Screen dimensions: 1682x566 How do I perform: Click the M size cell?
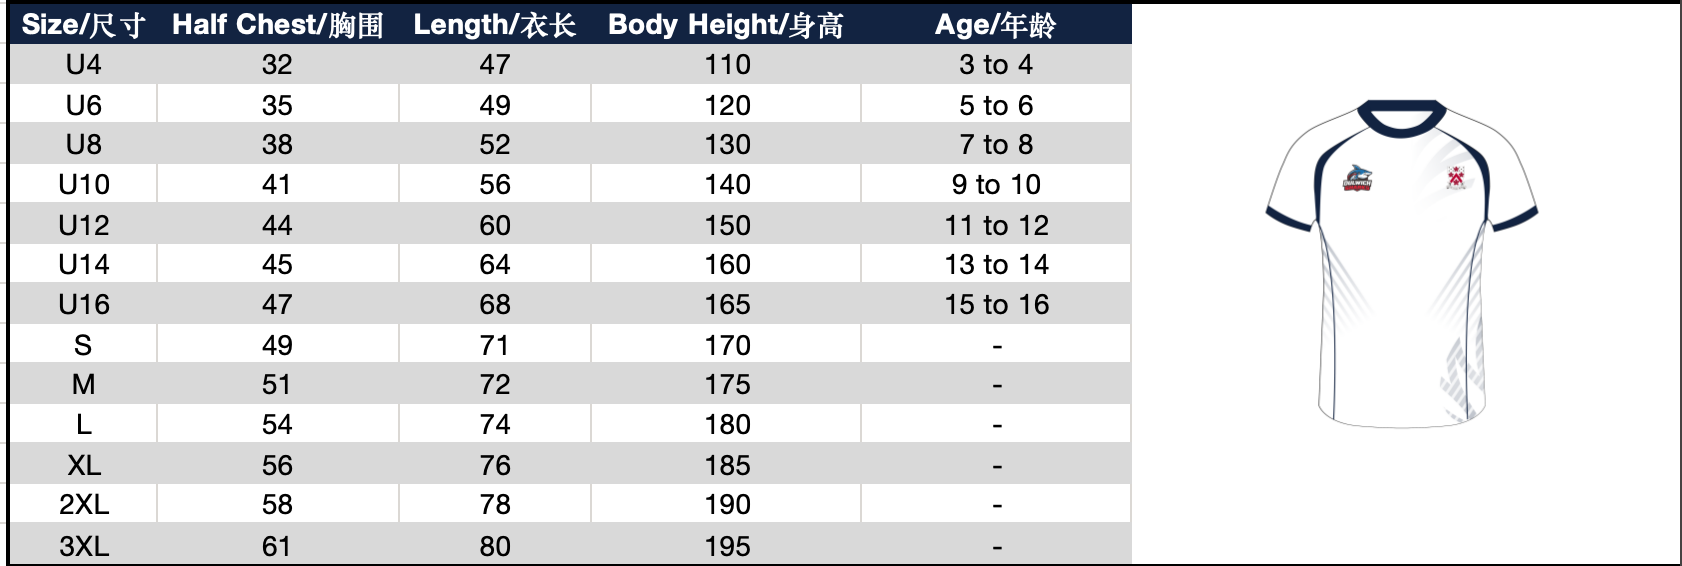coord(83,385)
